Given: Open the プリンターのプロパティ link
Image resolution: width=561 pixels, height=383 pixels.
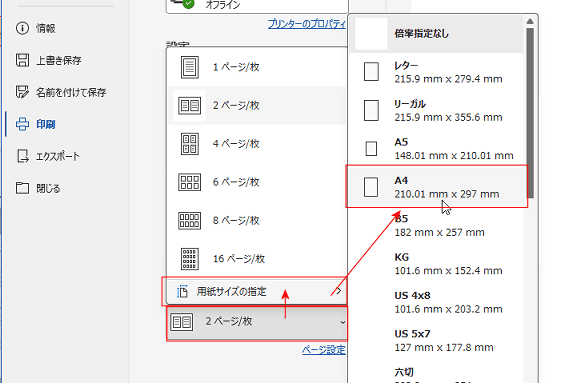Looking at the screenshot, I should pyautogui.click(x=307, y=24).
